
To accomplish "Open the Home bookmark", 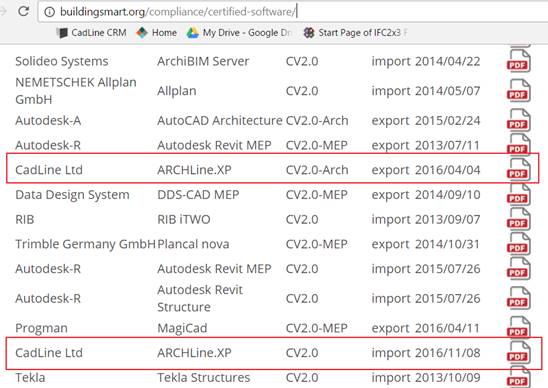I will pos(156,33).
